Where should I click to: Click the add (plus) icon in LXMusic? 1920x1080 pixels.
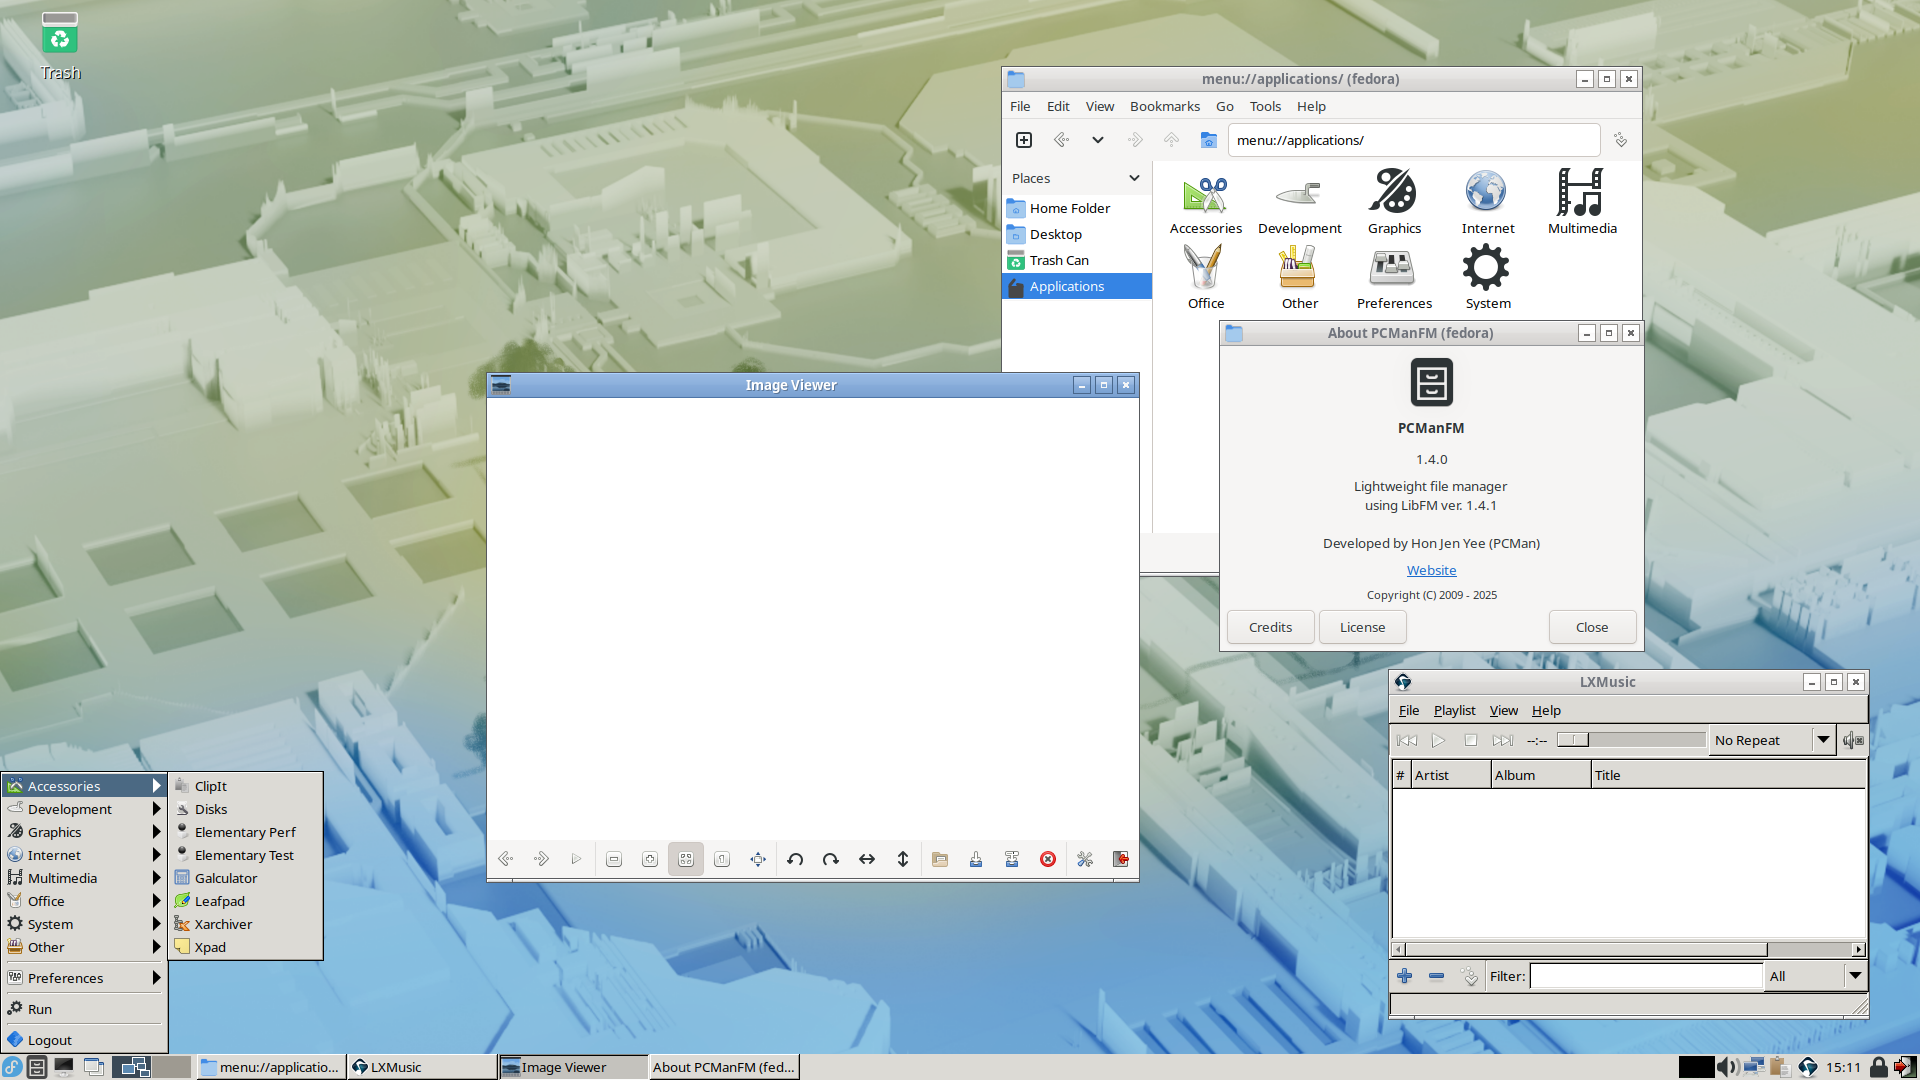pyautogui.click(x=1405, y=976)
